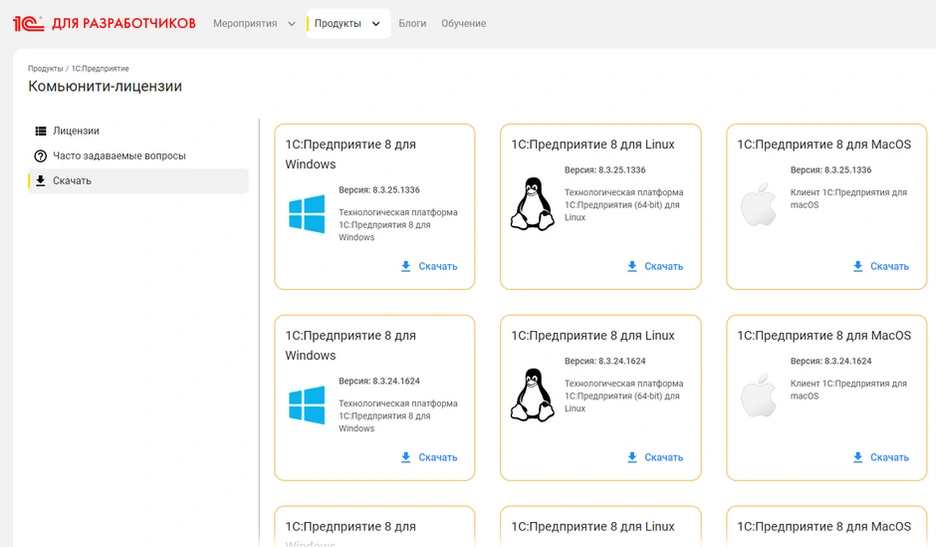This screenshot has width=936, height=547.
Task: Click the Linux penguin icon for version 8.3.25.1336
Action: (x=532, y=203)
